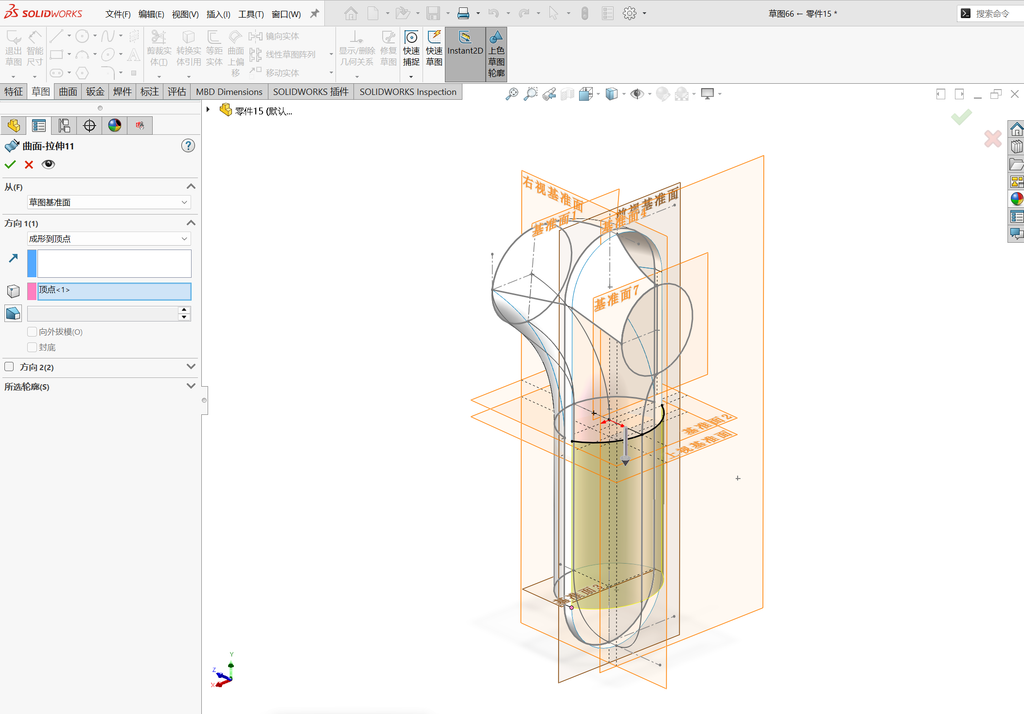The image size is (1024, 714).
Task: Open the DimXpertManager crosshair tab
Action: pyautogui.click(x=89, y=125)
